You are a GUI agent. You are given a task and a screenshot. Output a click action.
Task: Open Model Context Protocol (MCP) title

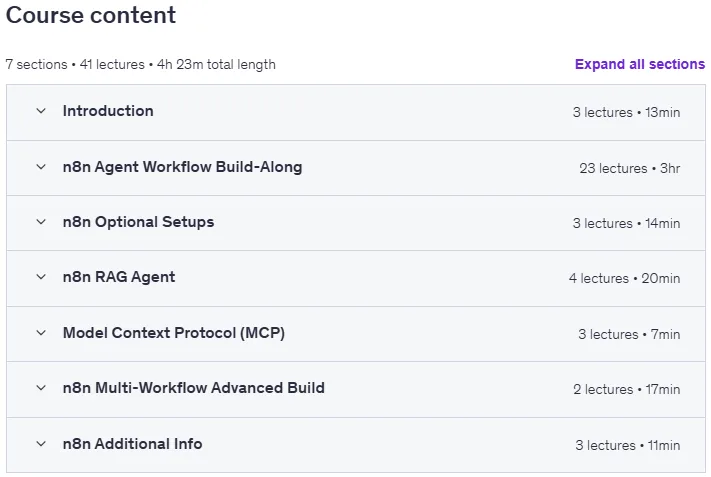click(174, 333)
